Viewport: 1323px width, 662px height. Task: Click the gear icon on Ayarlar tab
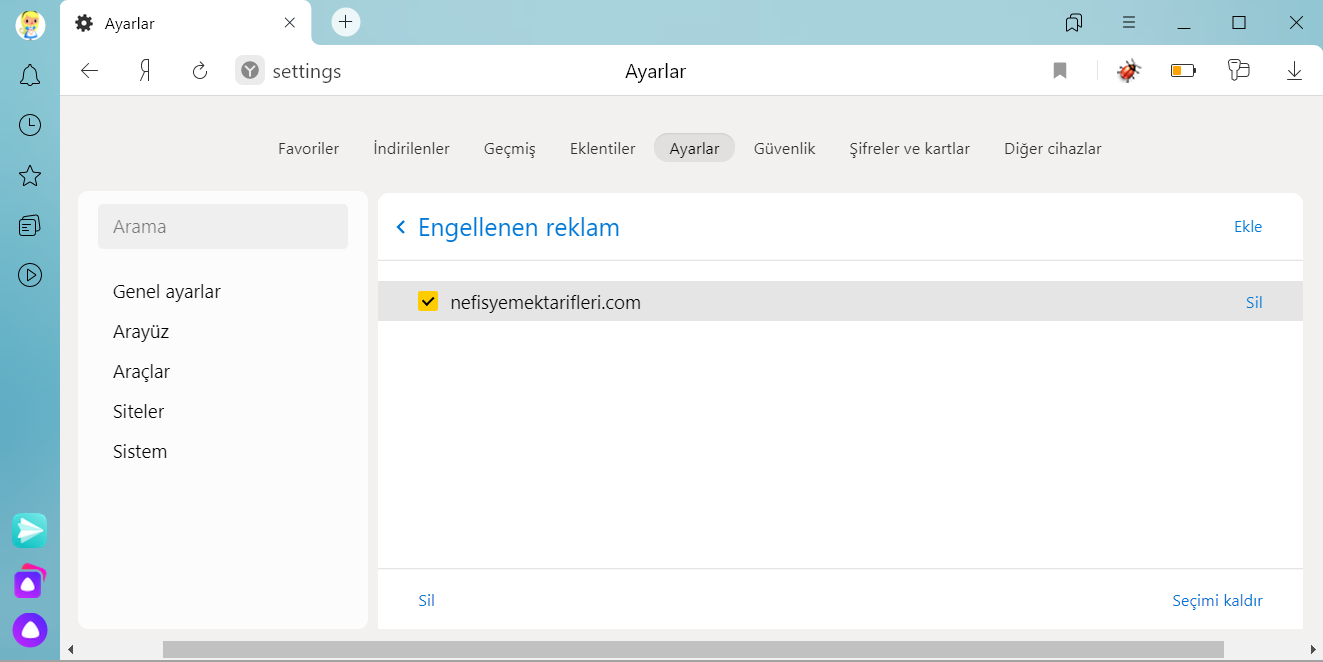(x=84, y=23)
